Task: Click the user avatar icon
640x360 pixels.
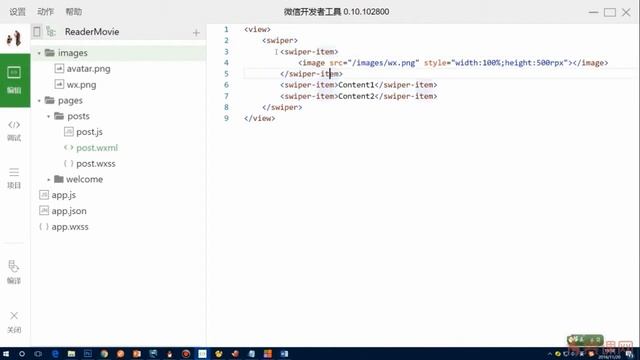Action: pyautogui.click(x=14, y=38)
